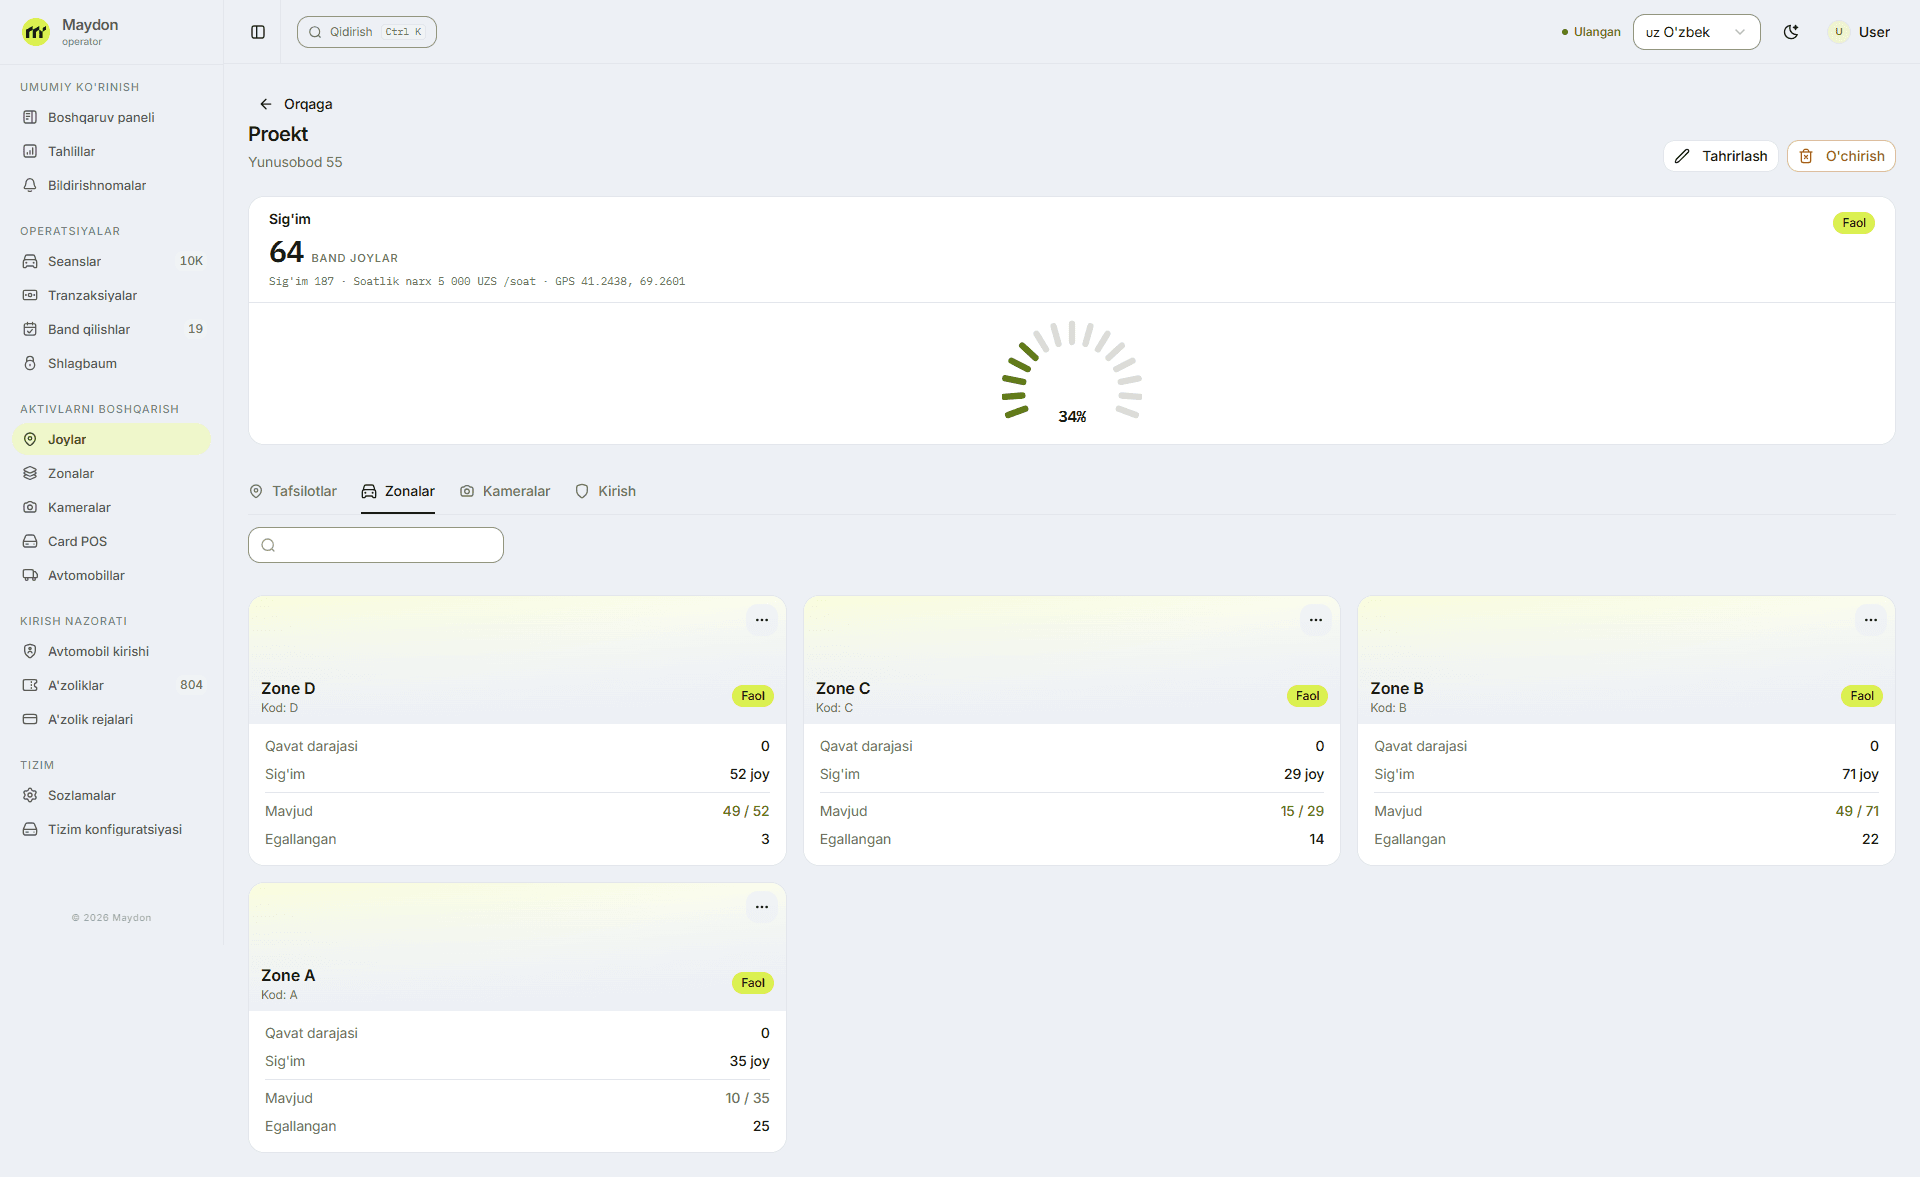The height and width of the screenshot is (1177, 1920).
Task: Click Zone C Faol status badge
Action: pyautogui.click(x=1307, y=696)
